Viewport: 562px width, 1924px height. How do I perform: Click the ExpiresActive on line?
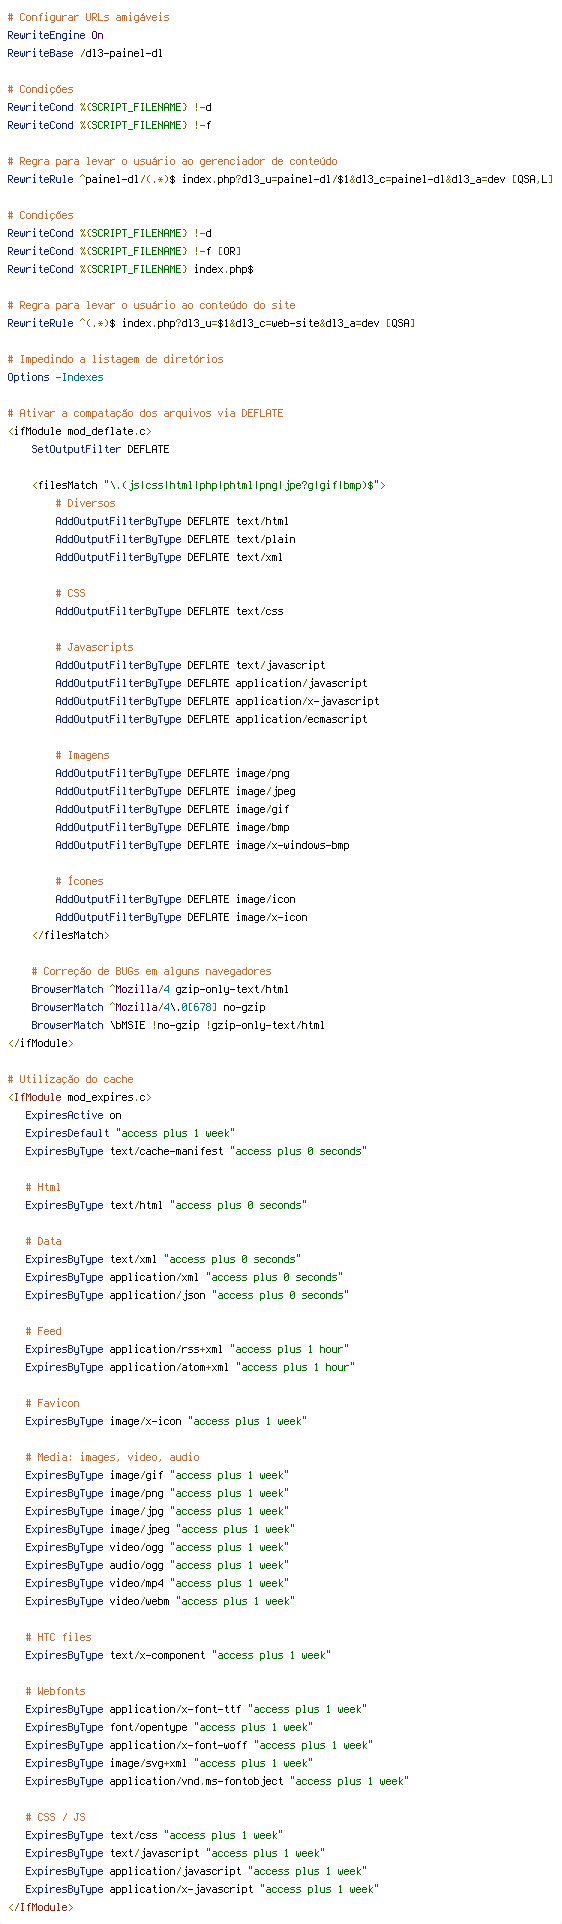73,1115
